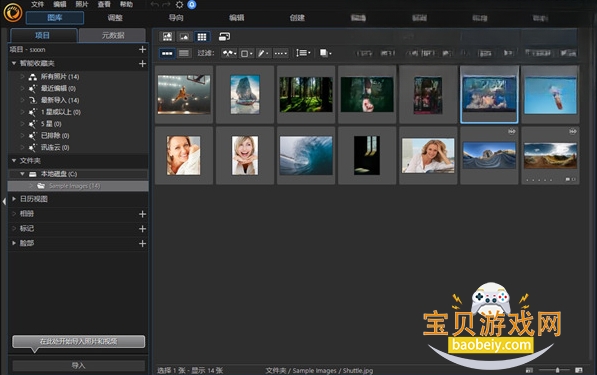This screenshot has height=375, width=597.
Task: Open the secondary display monitor icon
Action: [x=224, y=37]
